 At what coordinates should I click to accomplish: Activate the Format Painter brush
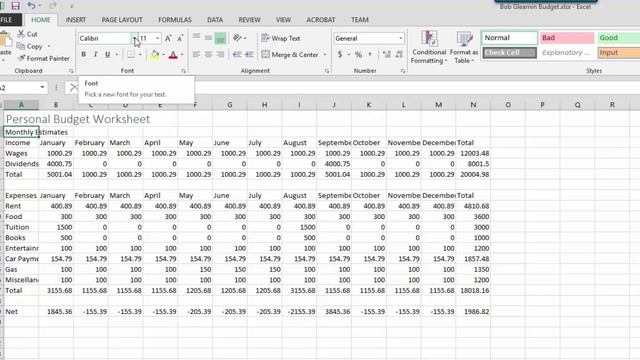tap(43, 58)
